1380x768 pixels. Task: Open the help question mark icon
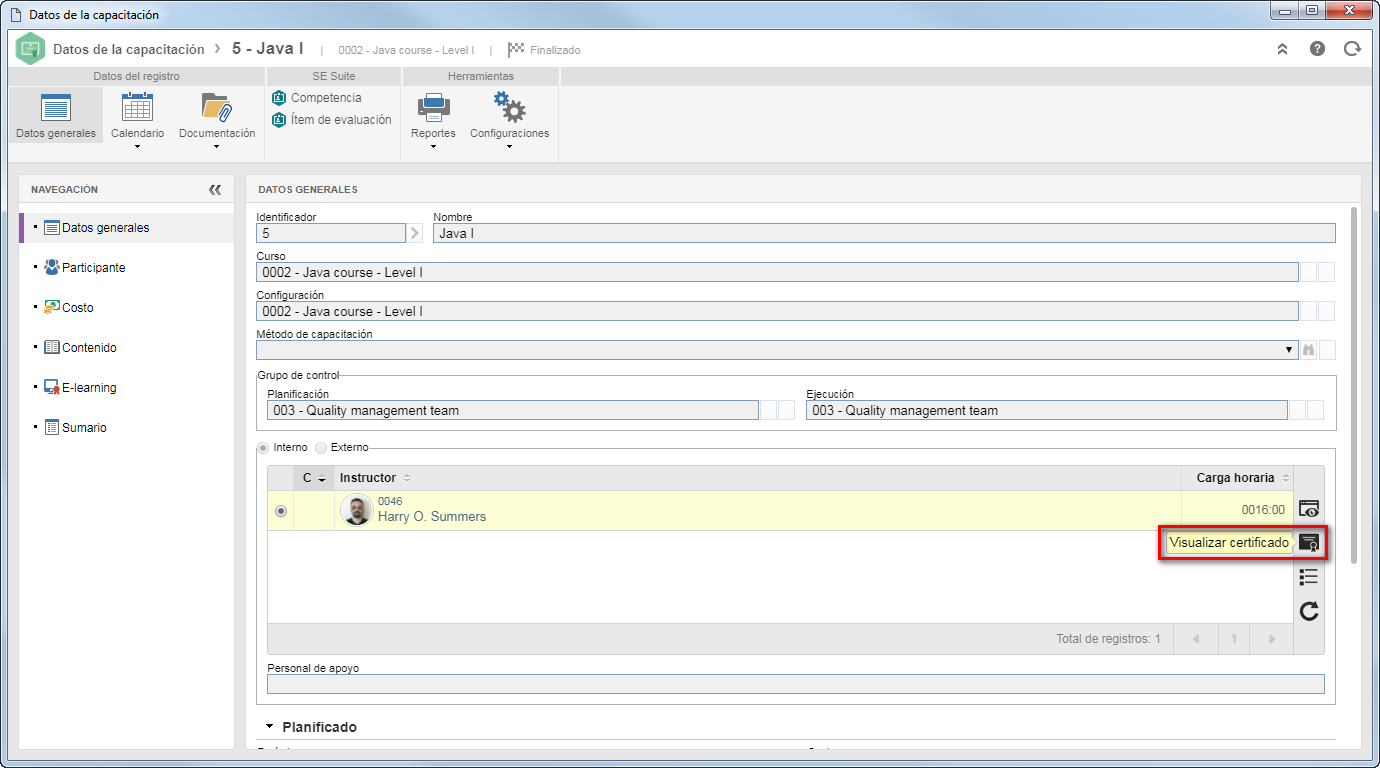[1317, 49]
